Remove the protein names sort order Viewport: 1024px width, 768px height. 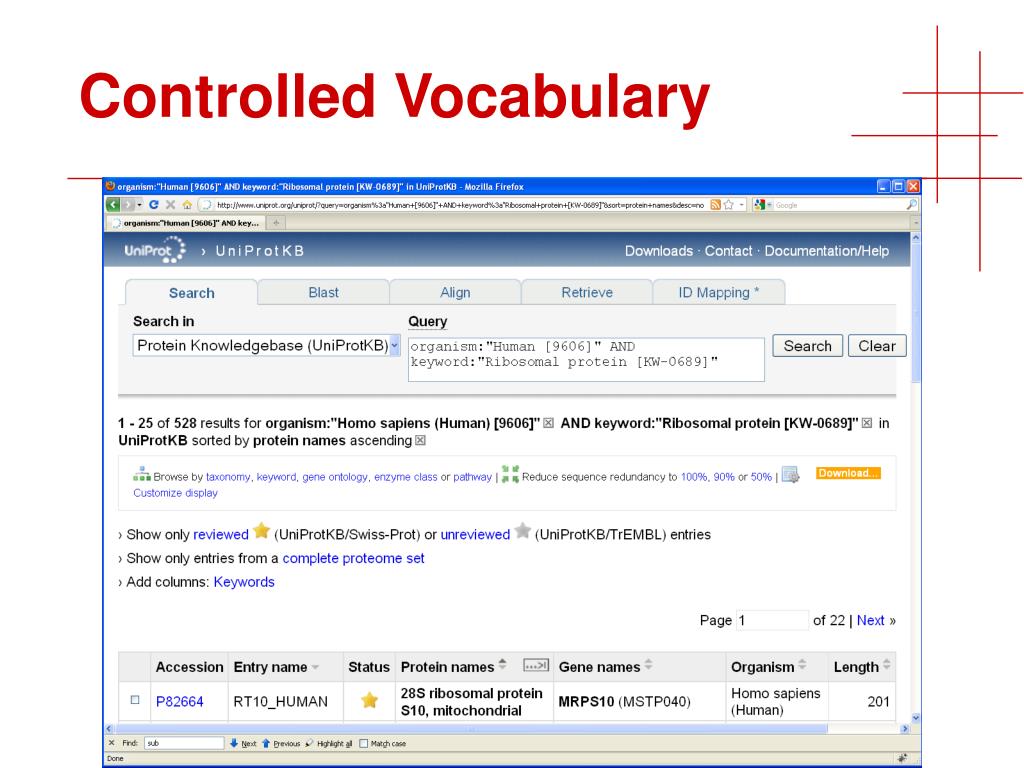pyautogui.click(x=421, y=441)
